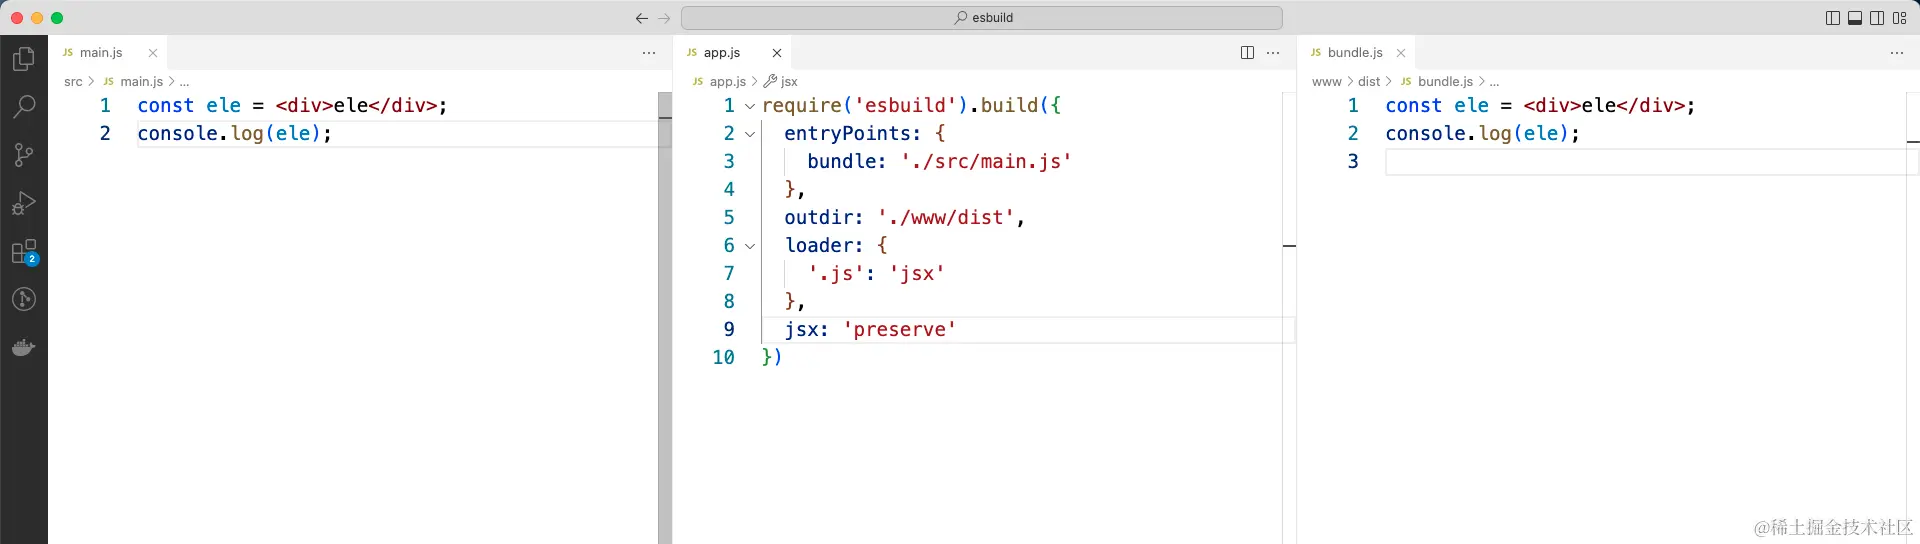Go forward with the right arrow

tap(665, 18)
